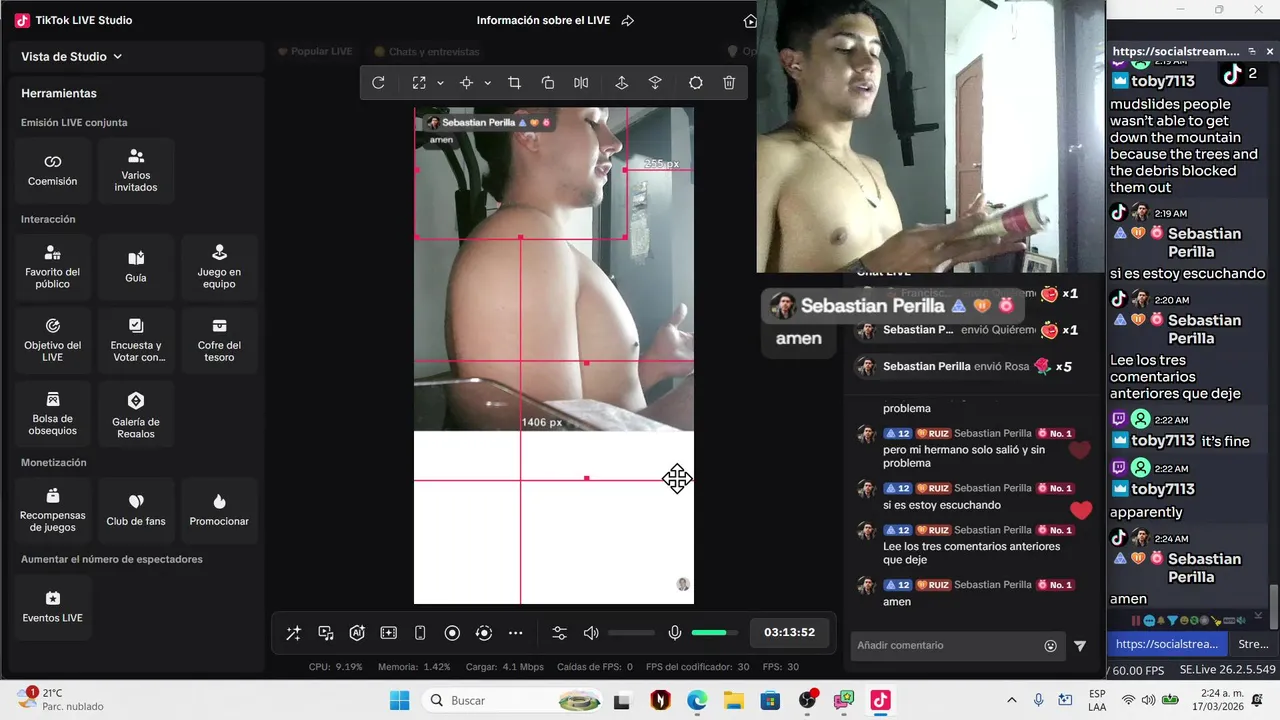Switch to the Popular LIVE tab
The image size is (1280, 720).
click(x=314, y=51)
